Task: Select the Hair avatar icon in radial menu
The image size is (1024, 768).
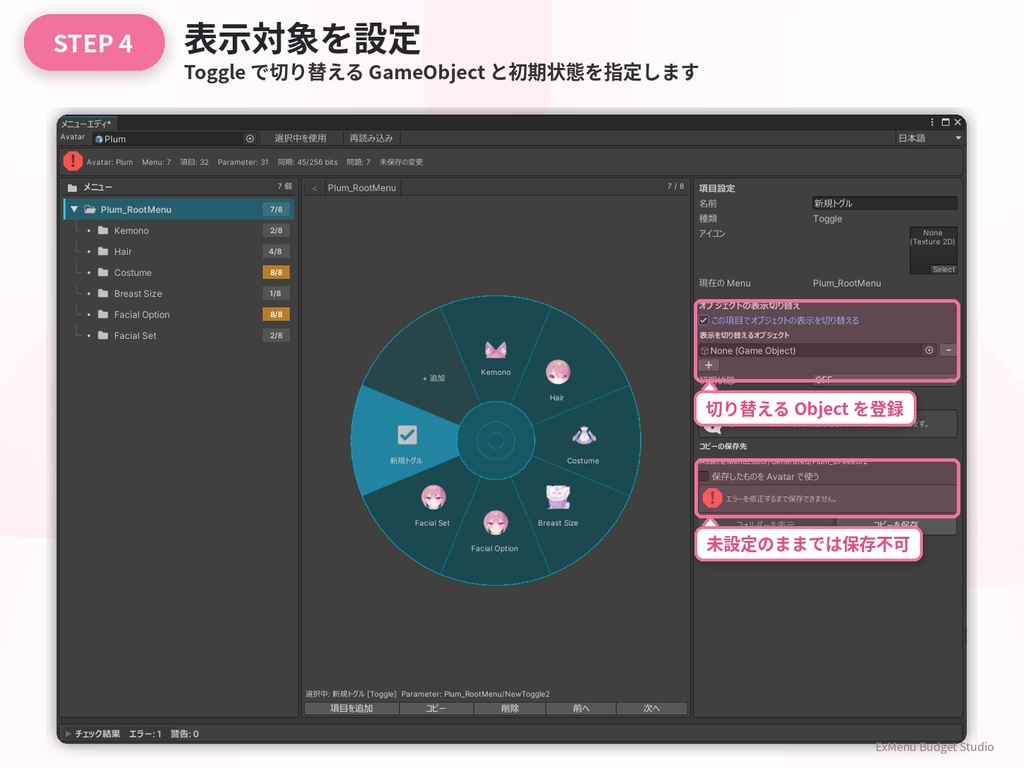Action: point(557,372)
